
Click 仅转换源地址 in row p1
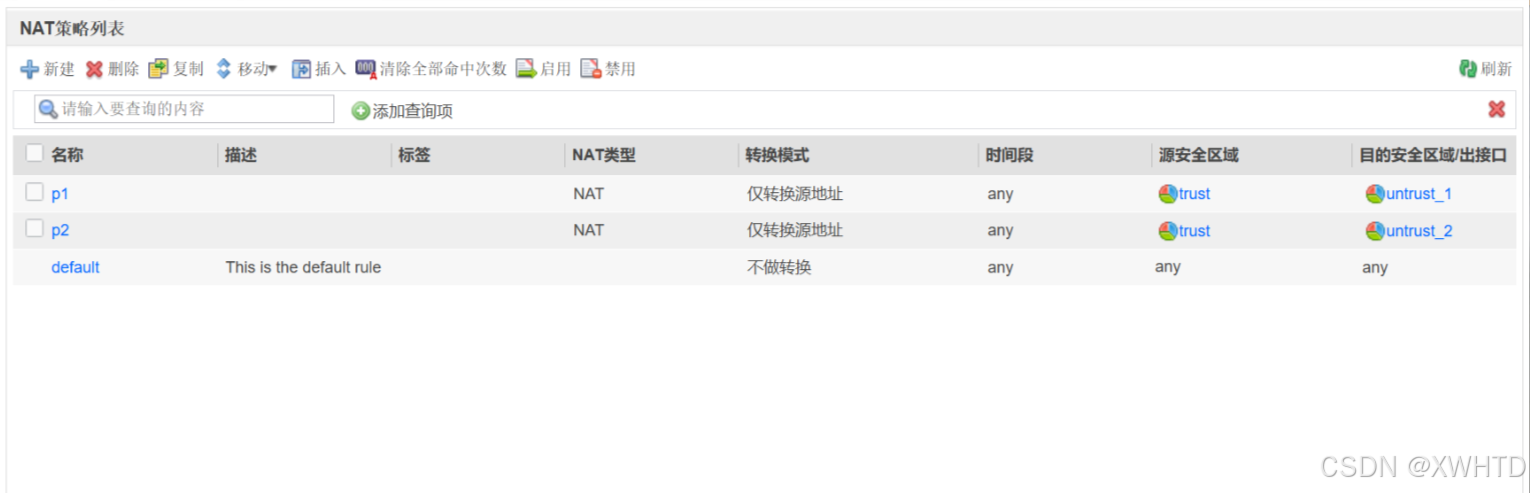coord(795,194)
